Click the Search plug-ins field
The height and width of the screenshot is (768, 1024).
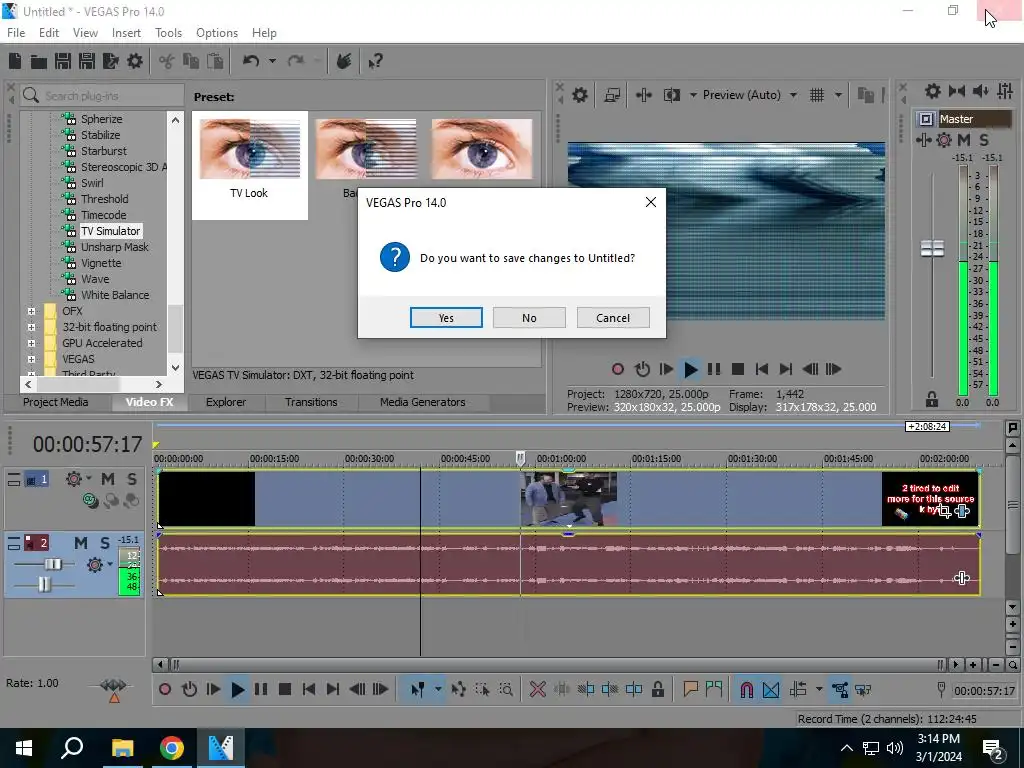(103, 95)
